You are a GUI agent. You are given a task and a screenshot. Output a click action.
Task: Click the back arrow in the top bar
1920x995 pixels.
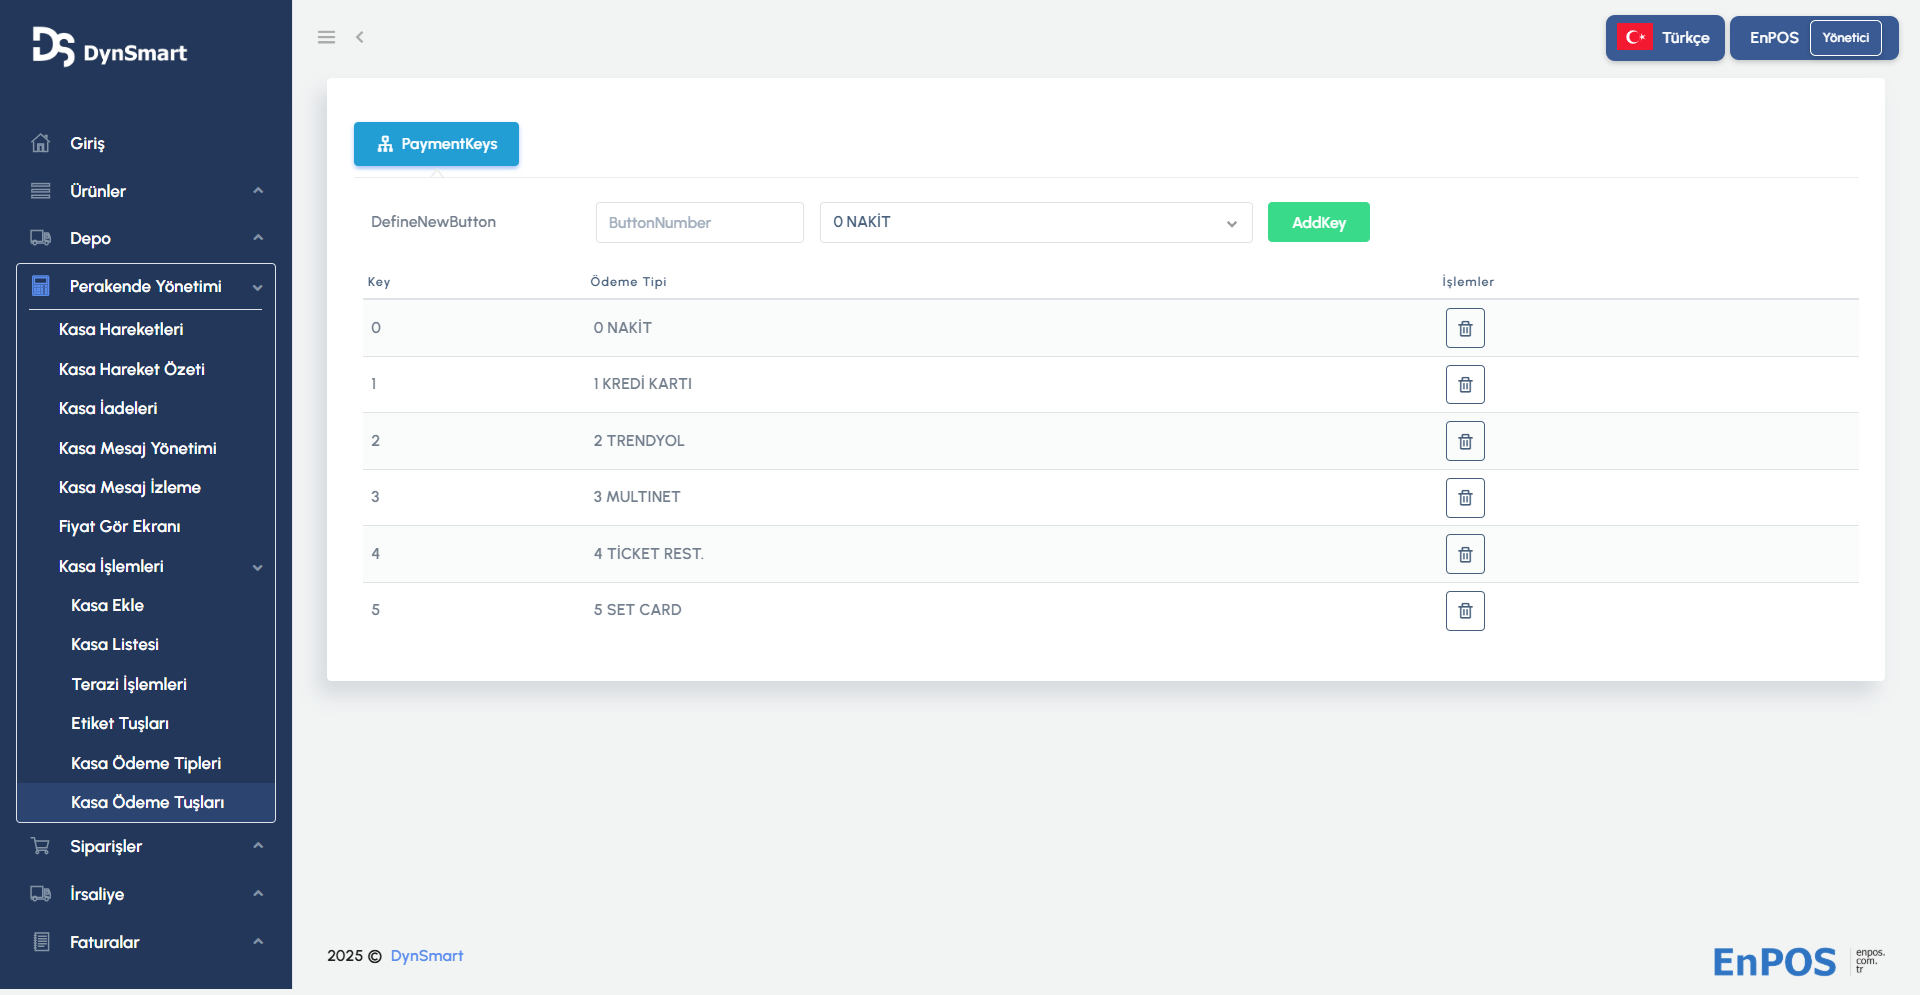pos(360,37)
